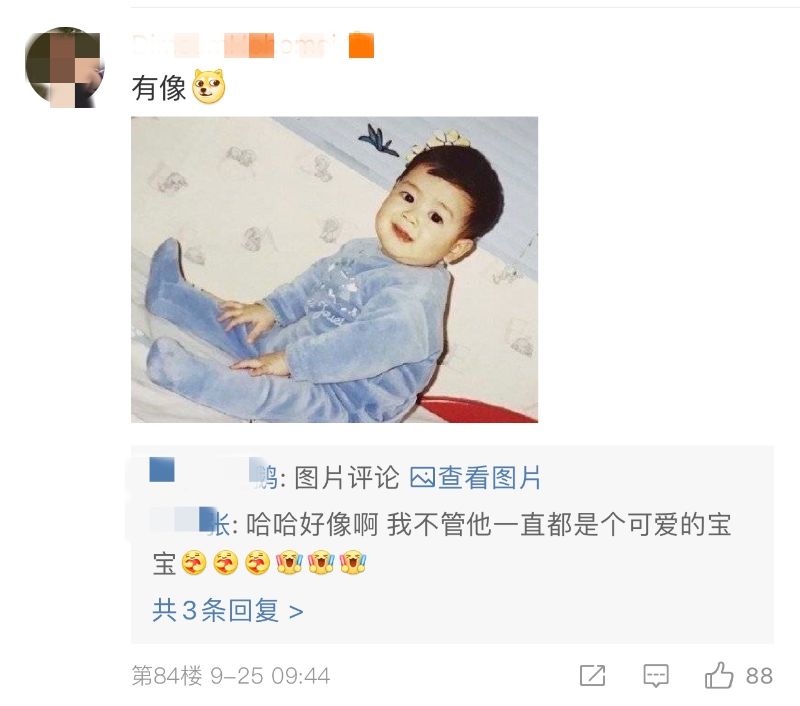This screenshot has height=706, width=800.
Task: Tap the last cheering emoji in reply
Action: 353,563
